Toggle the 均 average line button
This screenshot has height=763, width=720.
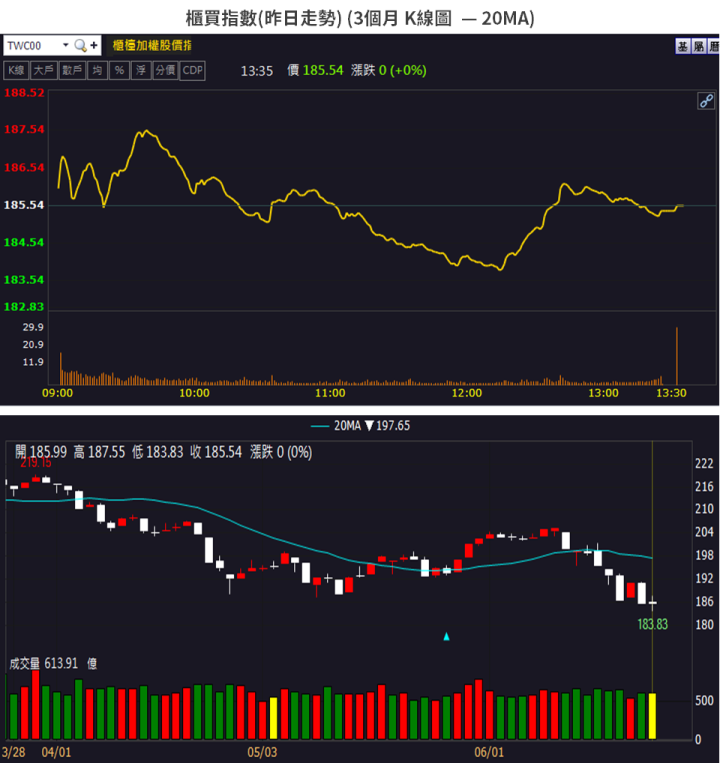(x=97, y=70)
